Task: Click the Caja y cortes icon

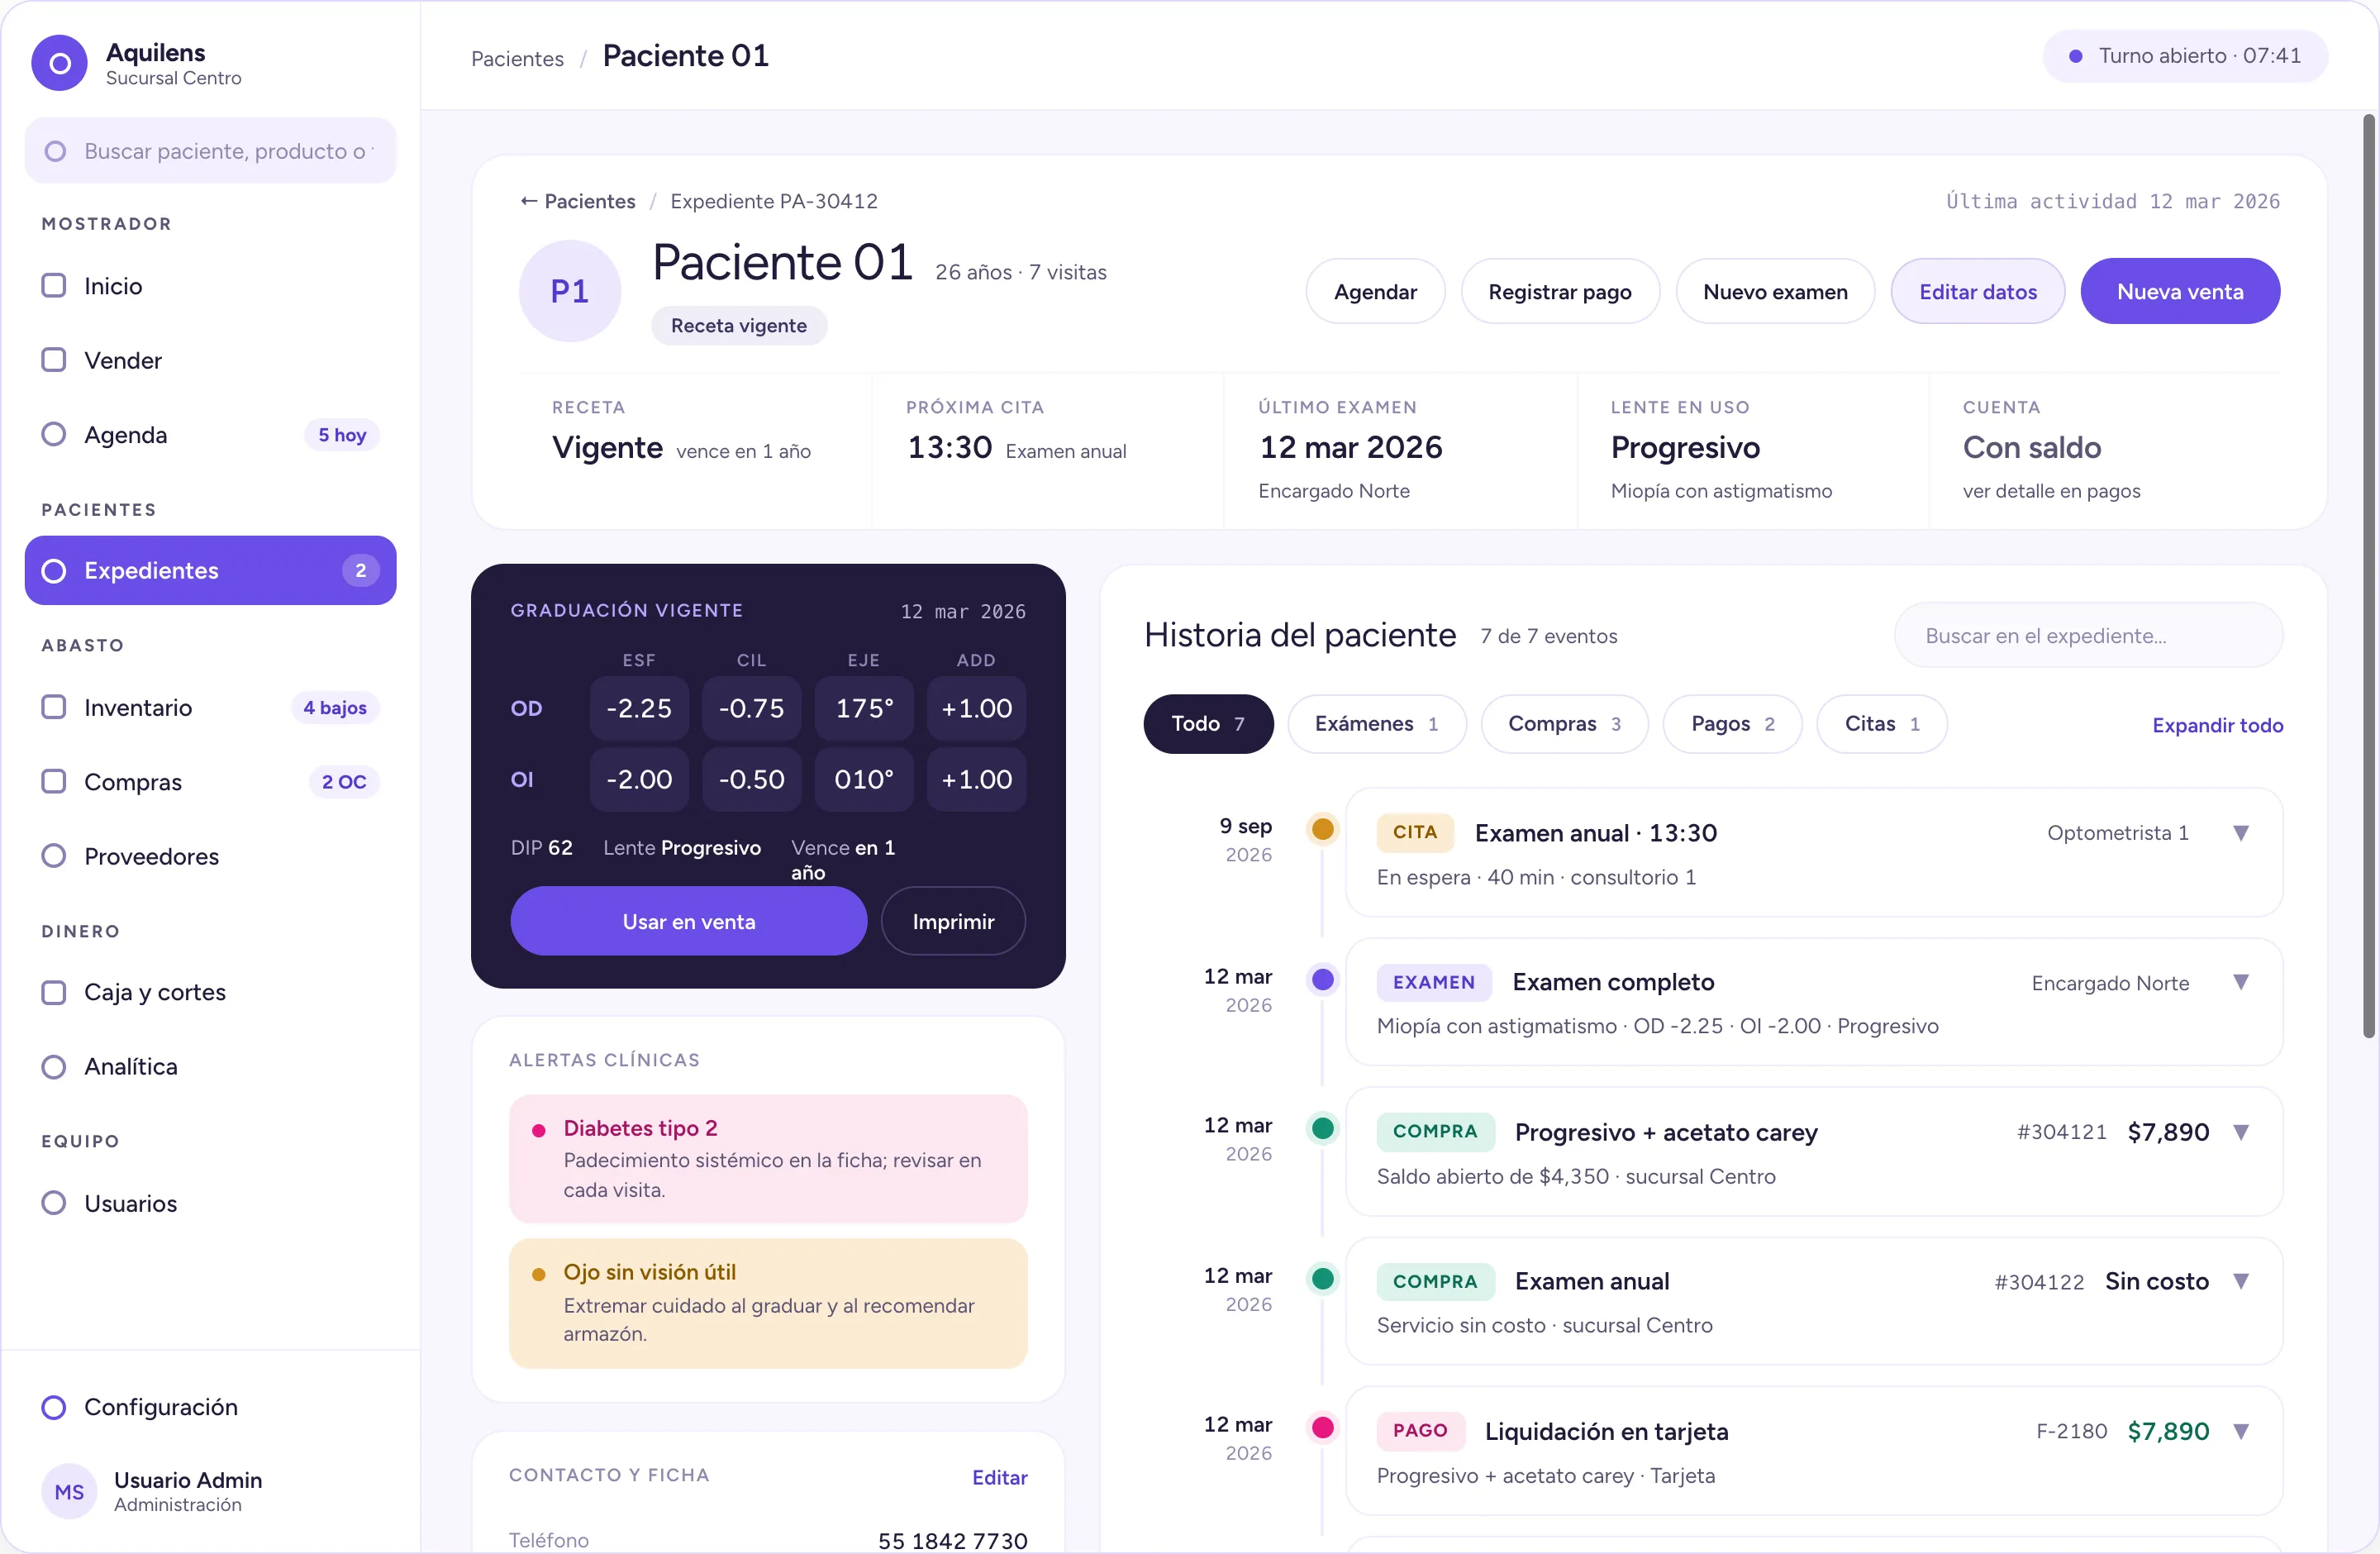Action: coord(54,992)
